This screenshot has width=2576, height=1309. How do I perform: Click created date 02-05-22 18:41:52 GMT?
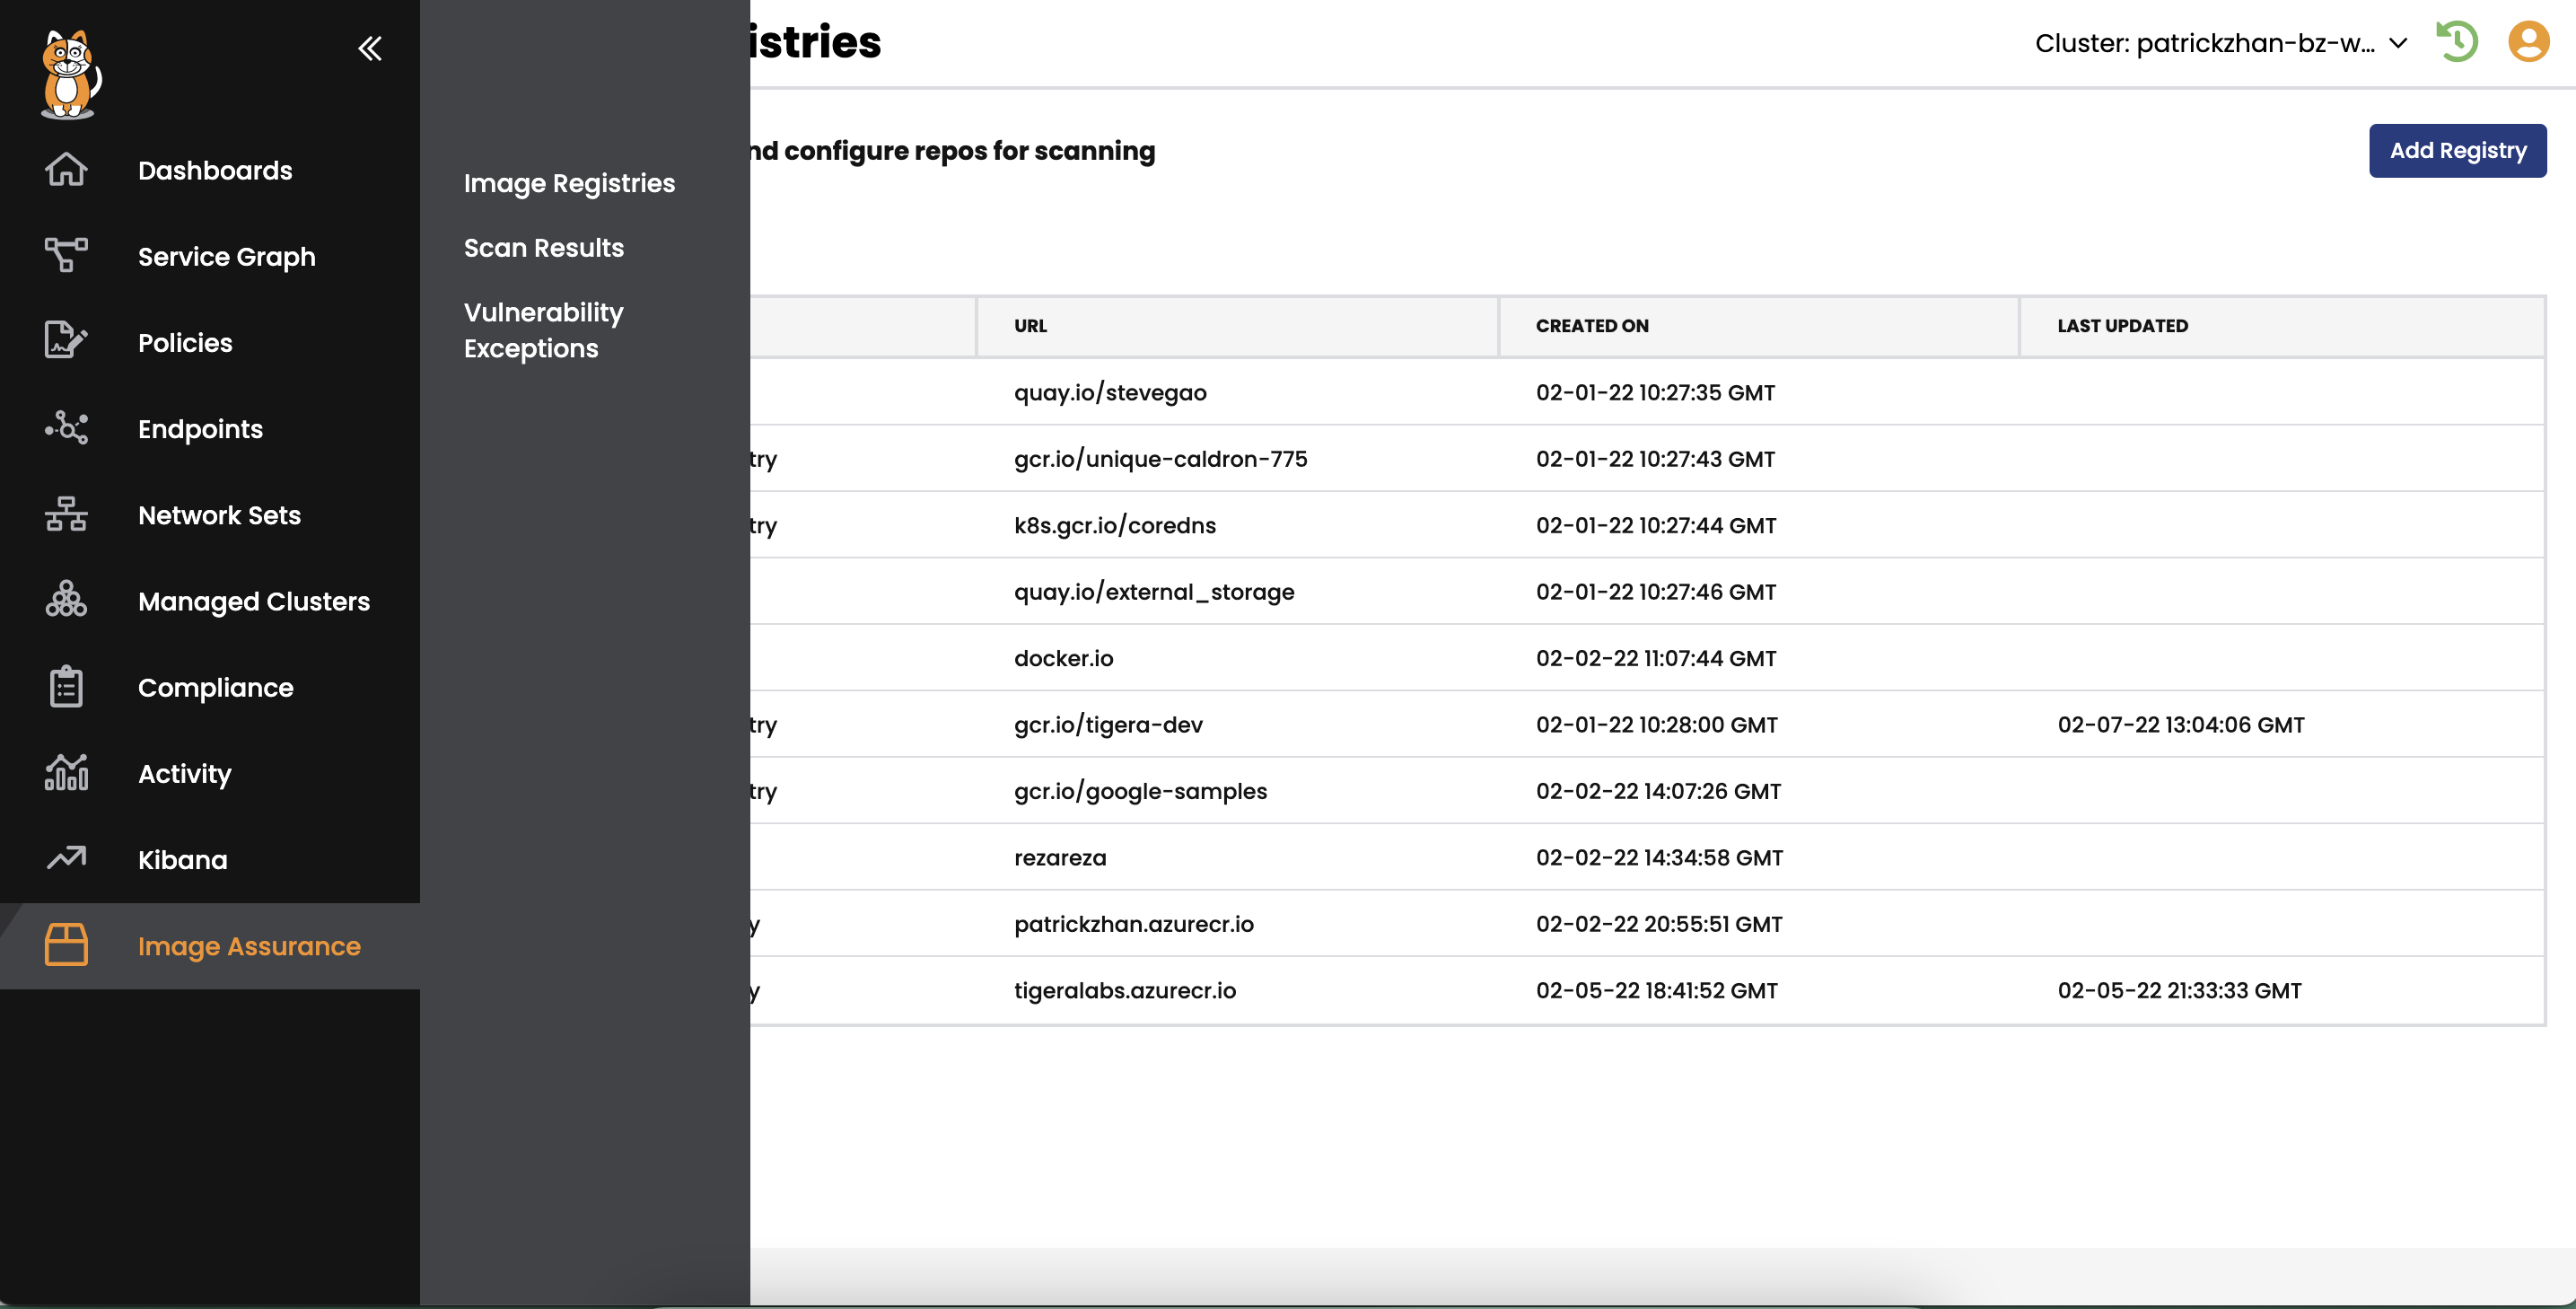pyautogui.click(x=1657, y=990)
